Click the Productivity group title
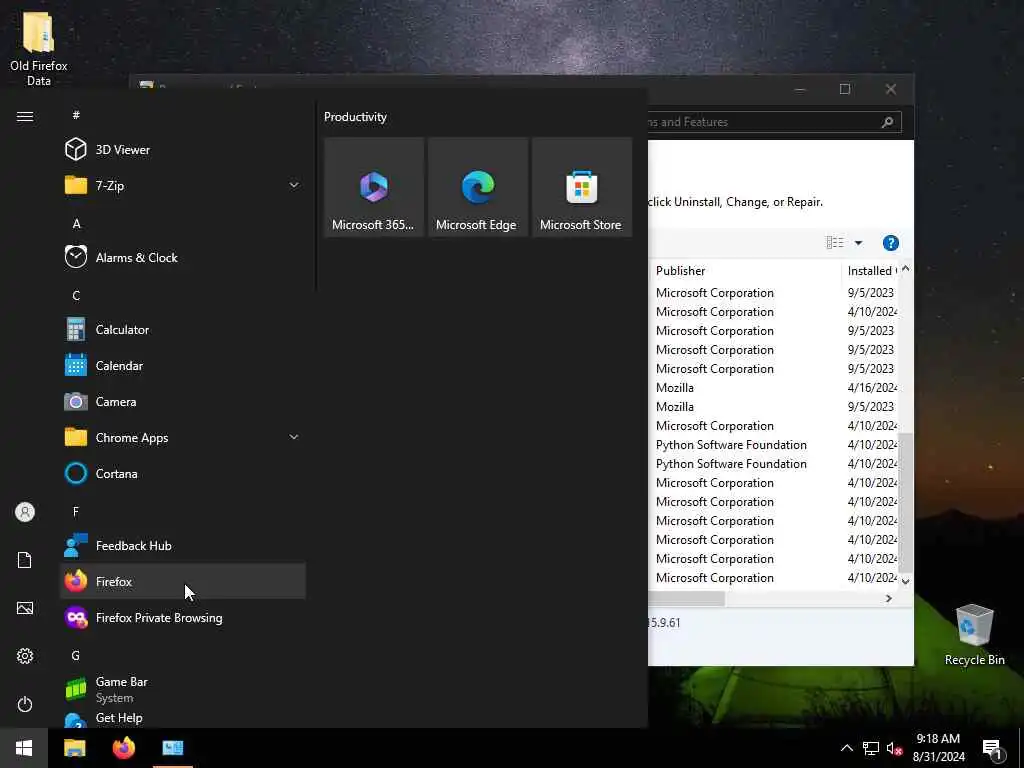 point(355,117)
